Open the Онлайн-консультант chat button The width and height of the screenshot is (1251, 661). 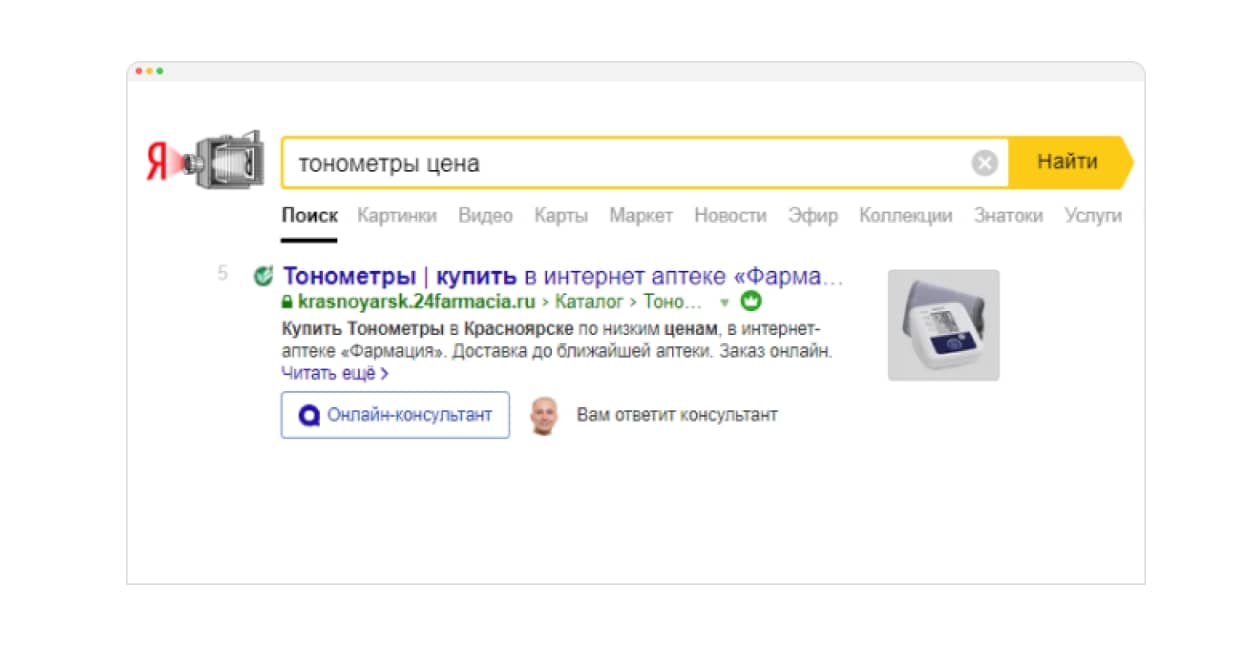(x=395, y=415)
